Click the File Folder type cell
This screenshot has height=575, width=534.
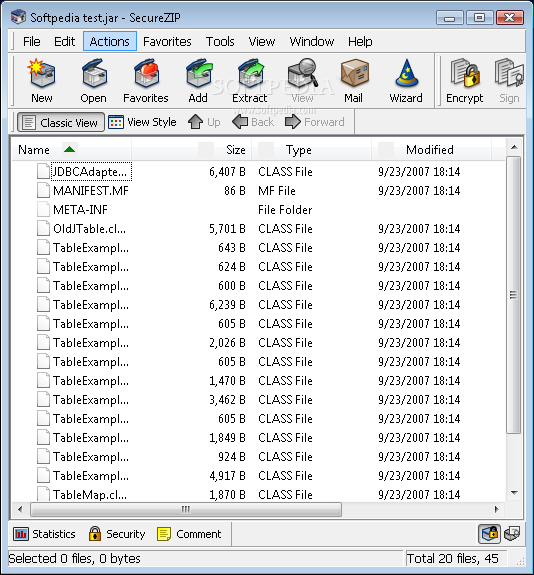click(x=285, y=210)
